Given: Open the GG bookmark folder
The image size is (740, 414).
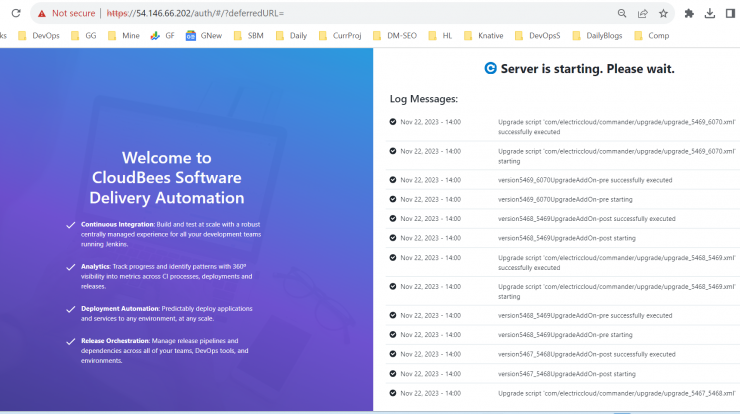Looking at the screenshot, I should coord(84,36).
